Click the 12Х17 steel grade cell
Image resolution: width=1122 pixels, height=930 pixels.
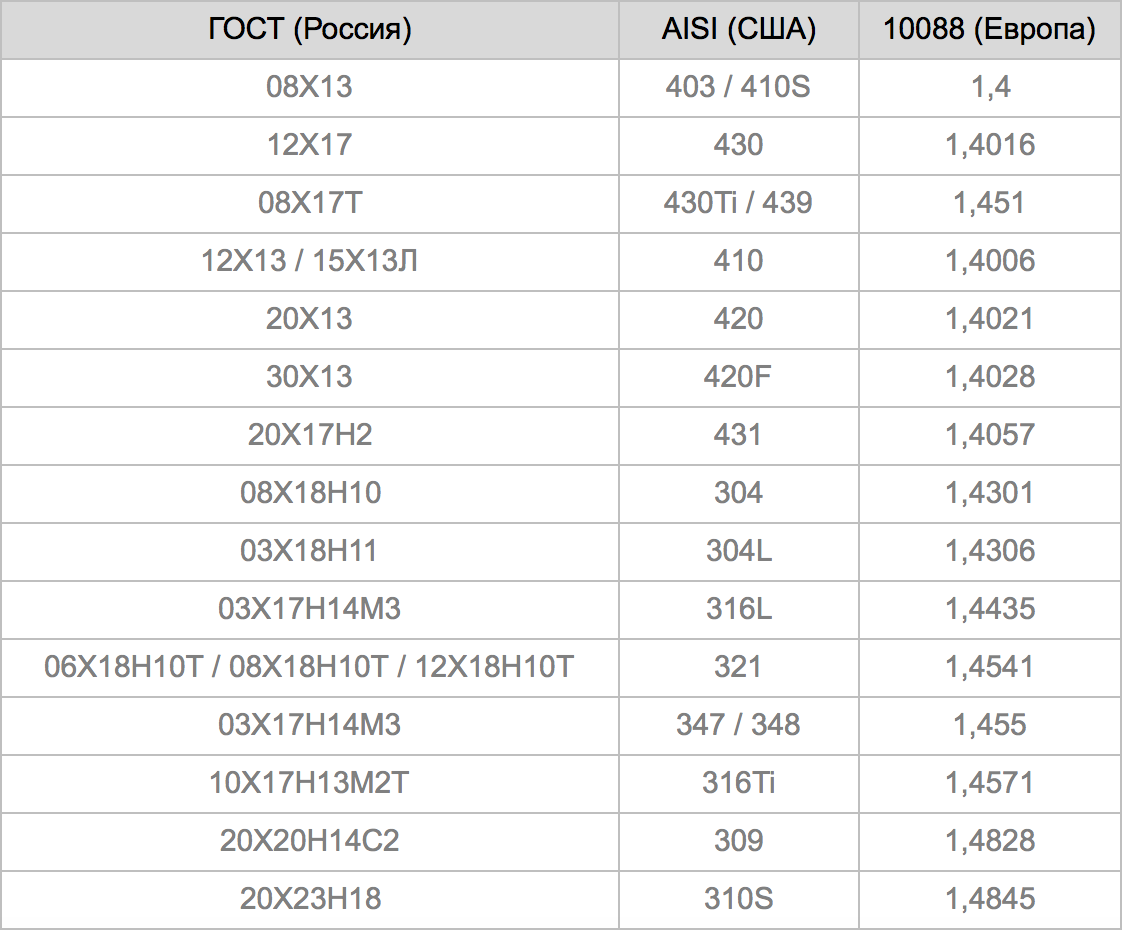click(310, 145)
